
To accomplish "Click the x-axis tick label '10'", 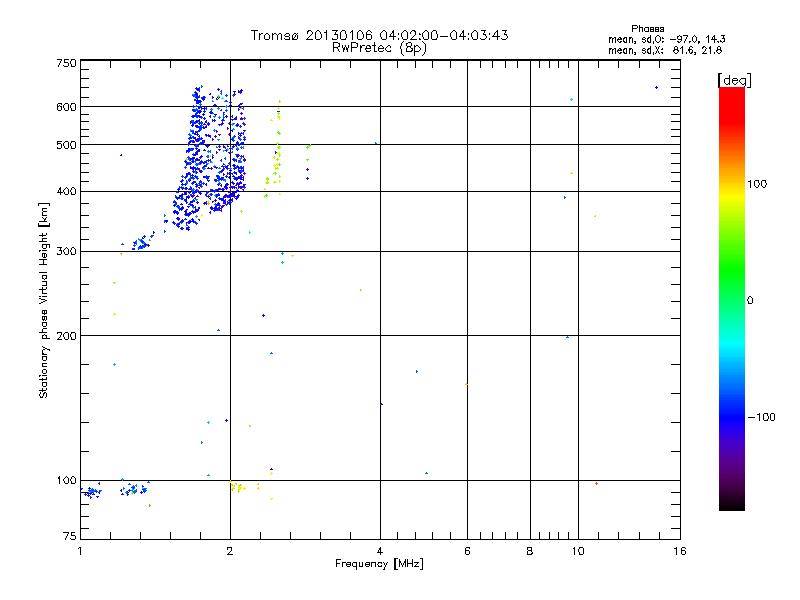I will pos(578,551).
